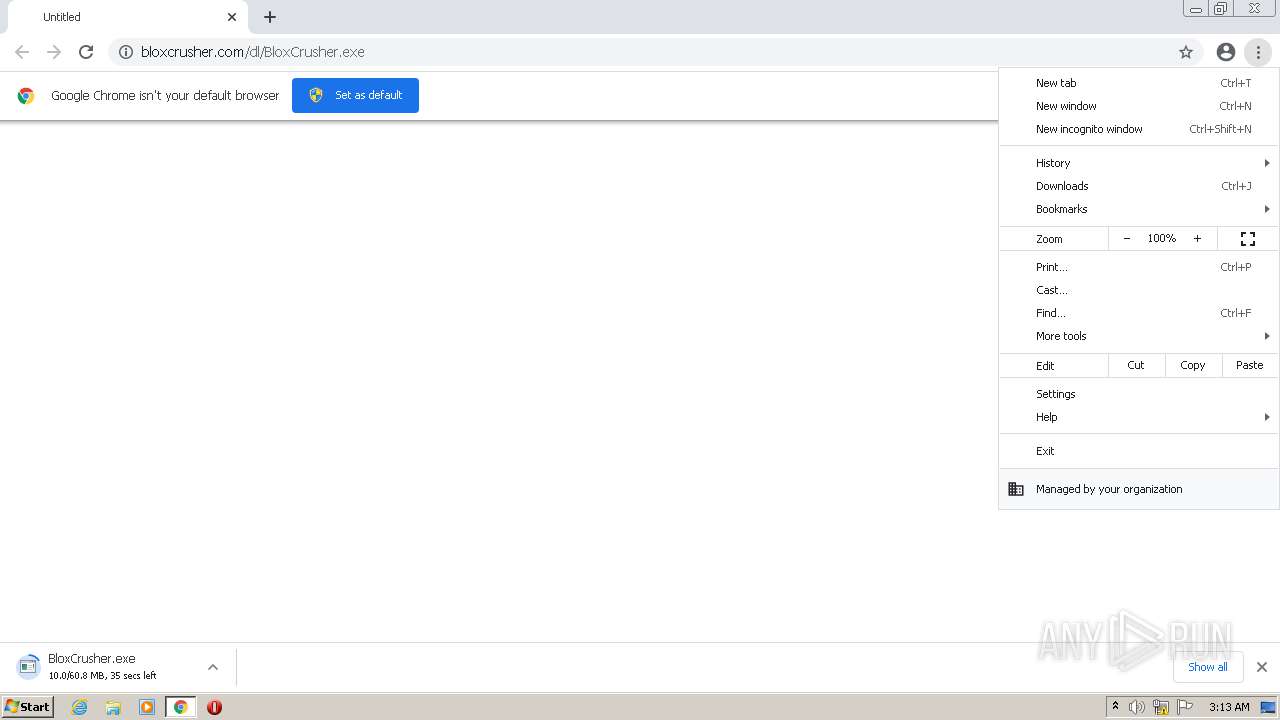Click Copy in the Edit row
This screenshot has height=720, width=1280.
click(x=1193, y=366)
